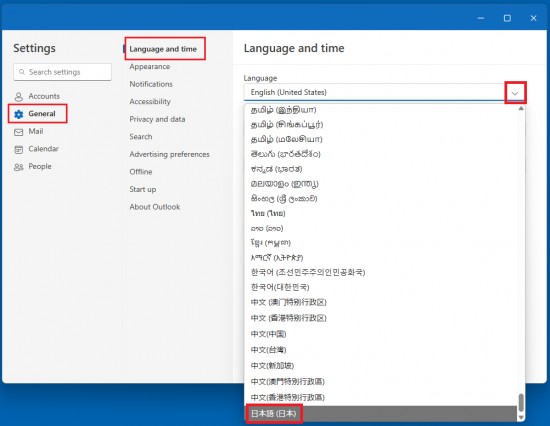Select the Sinhala සිංහල language option
The height and width of the screenshot is (426, 550).
[381, 199]
